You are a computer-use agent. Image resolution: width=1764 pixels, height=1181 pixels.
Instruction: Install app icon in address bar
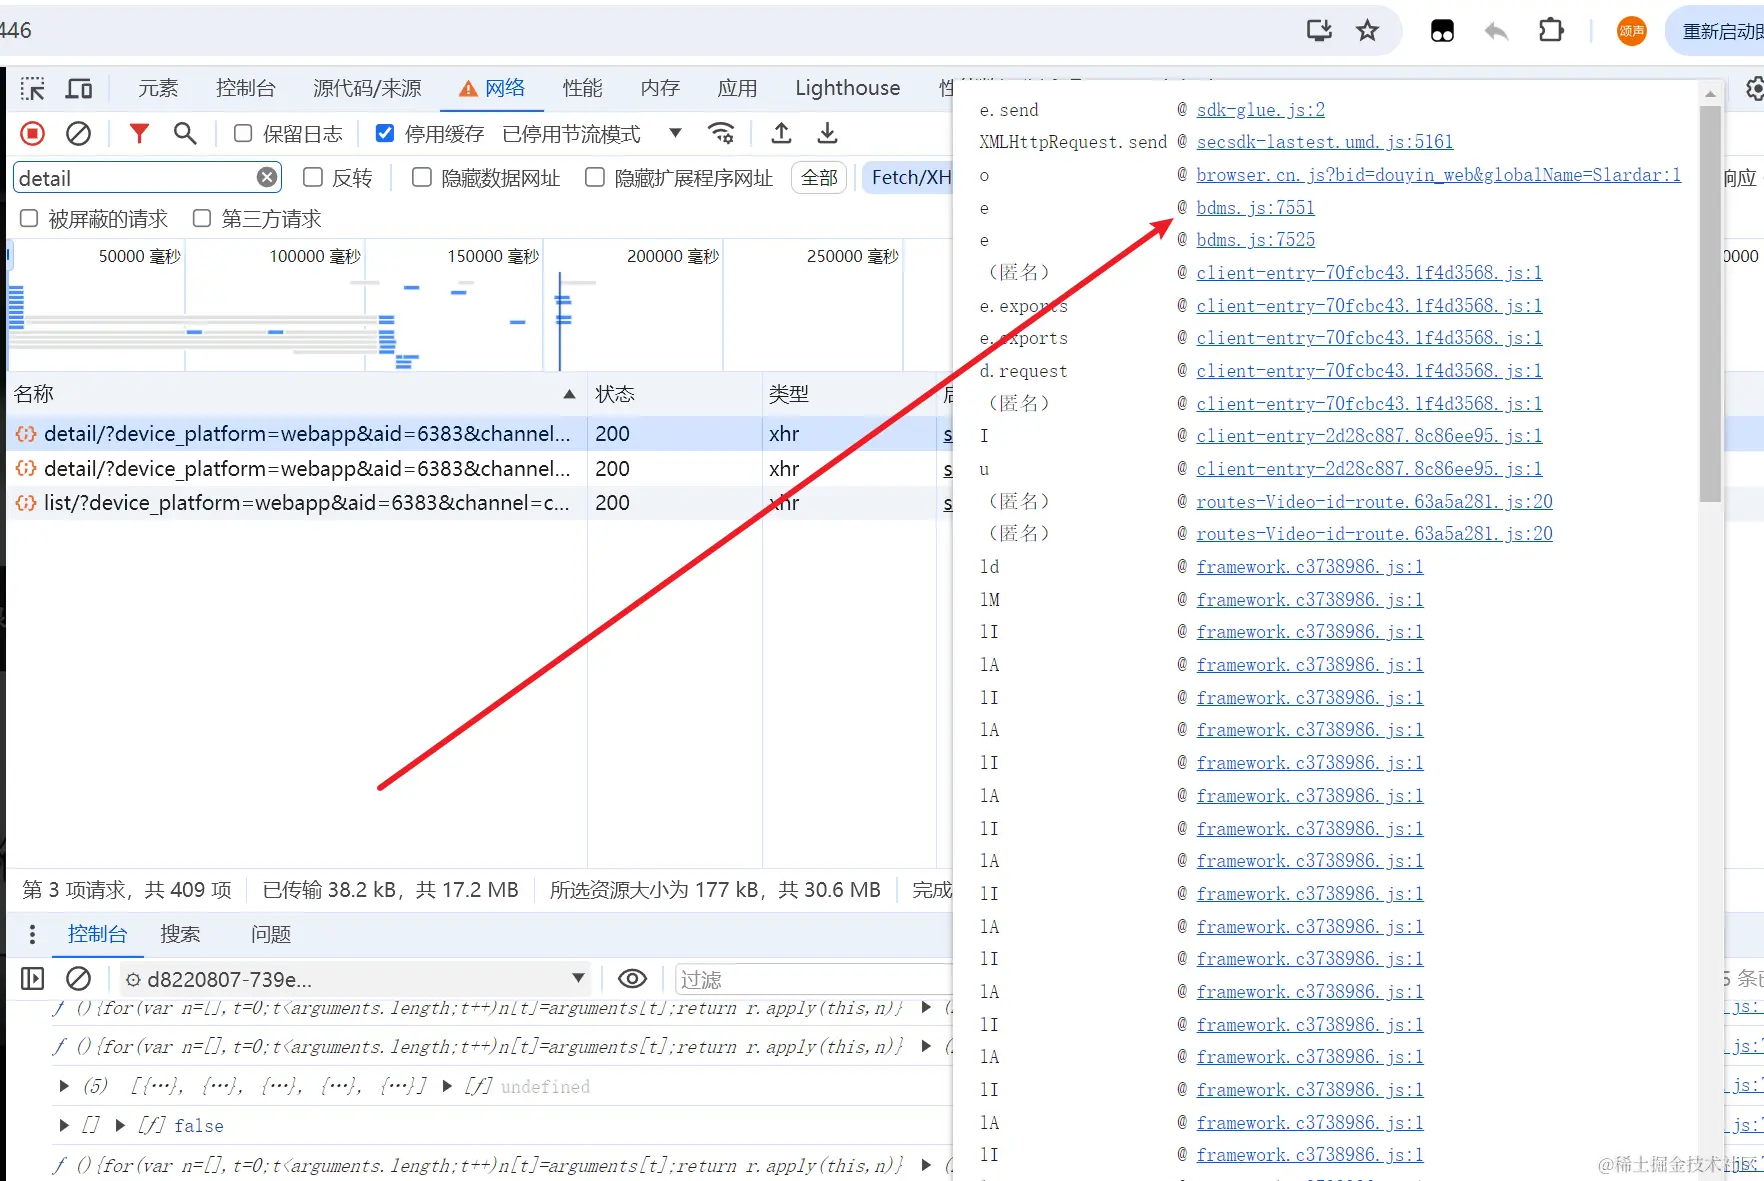(x=1320, y=31)
